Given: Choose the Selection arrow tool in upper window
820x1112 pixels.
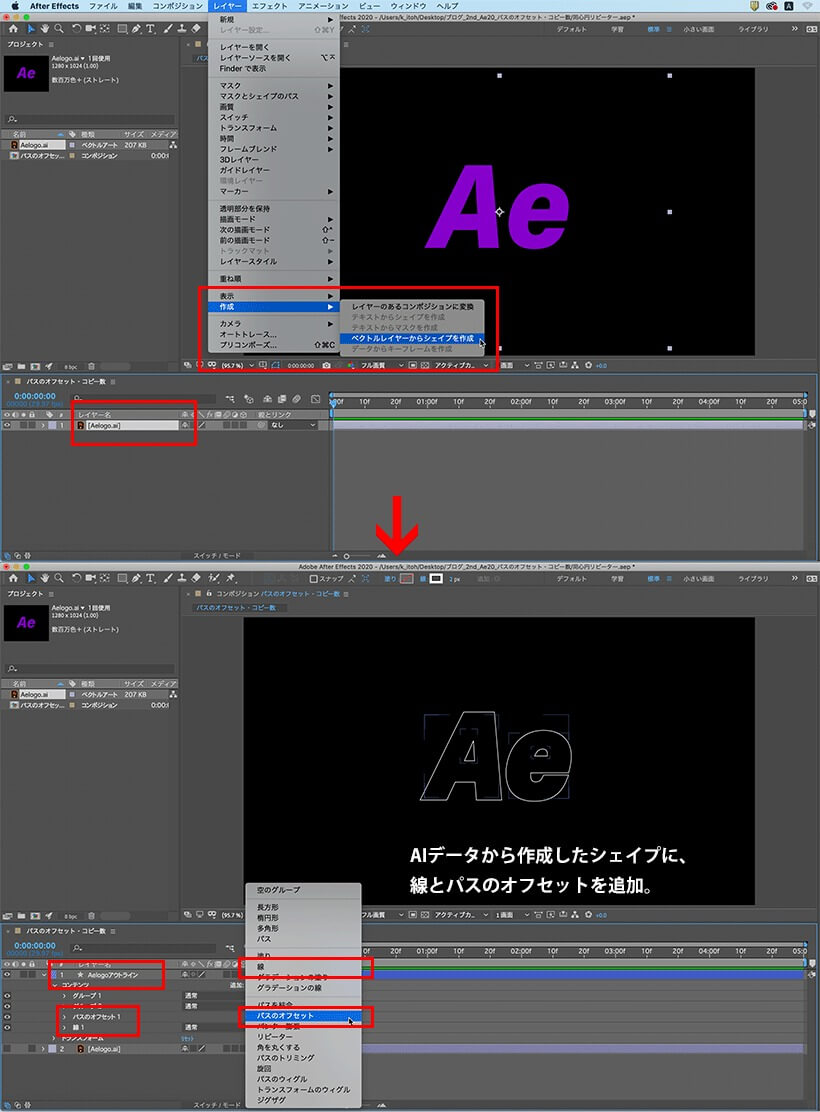Looking at the screenshot, I should (31, 29).
